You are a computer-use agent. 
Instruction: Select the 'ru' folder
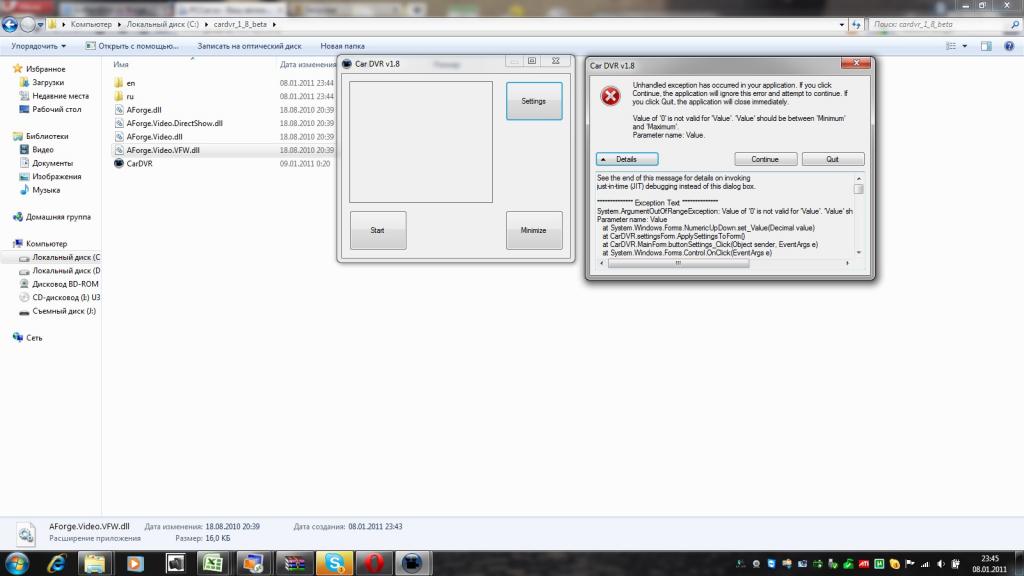(x=130, y=96)
